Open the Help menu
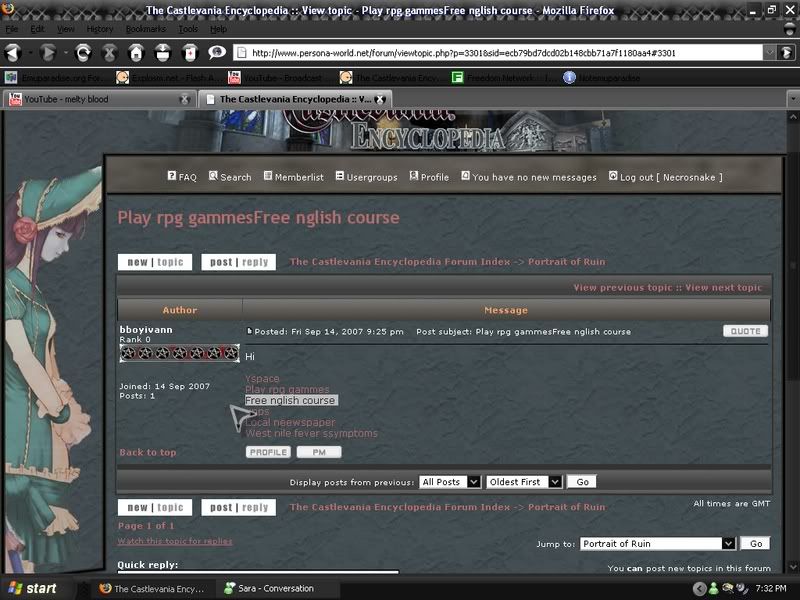 click(218, 29)
